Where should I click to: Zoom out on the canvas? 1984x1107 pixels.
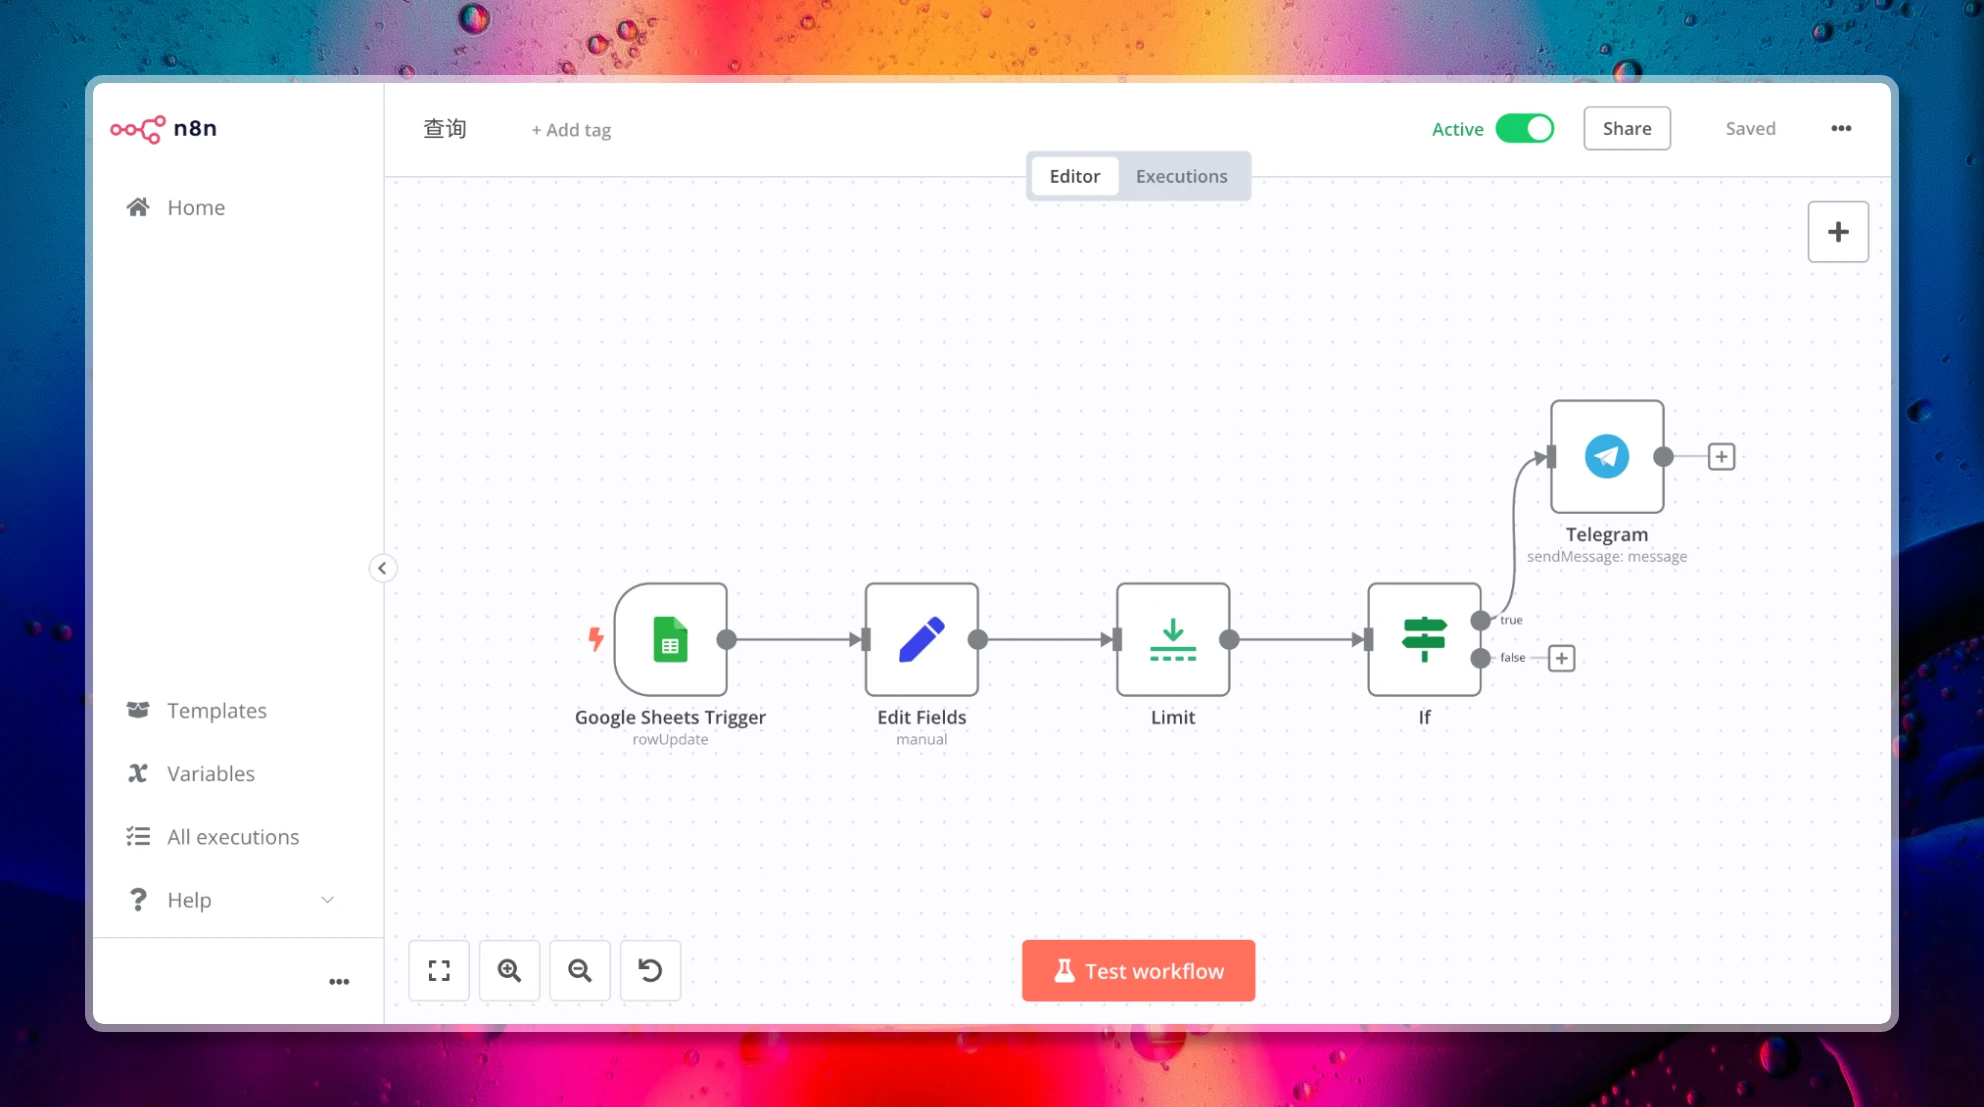pos(580,970)
